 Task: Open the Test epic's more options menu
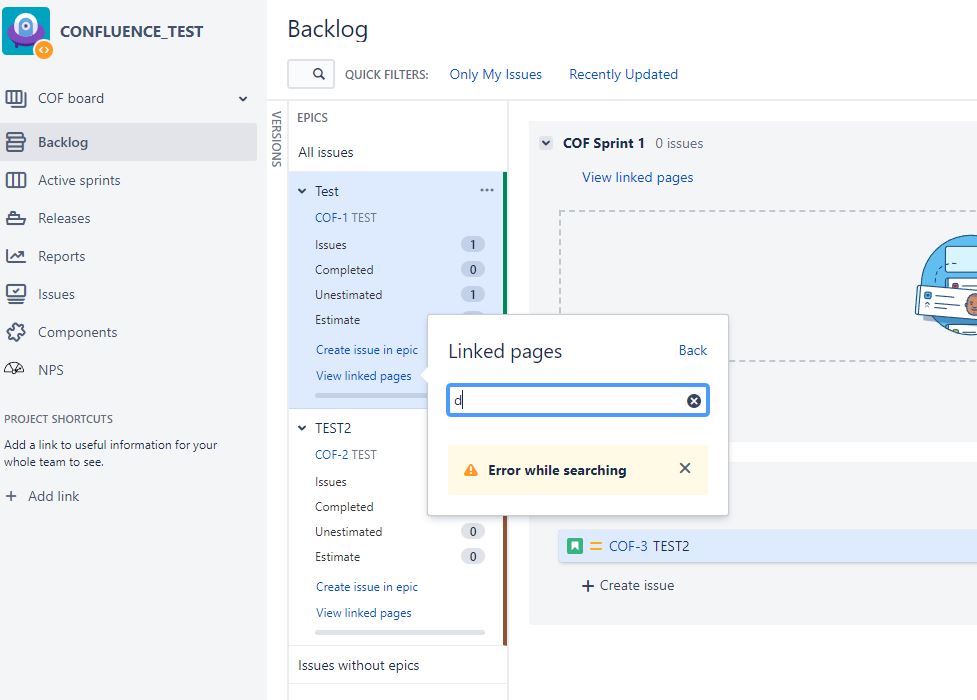487,190
